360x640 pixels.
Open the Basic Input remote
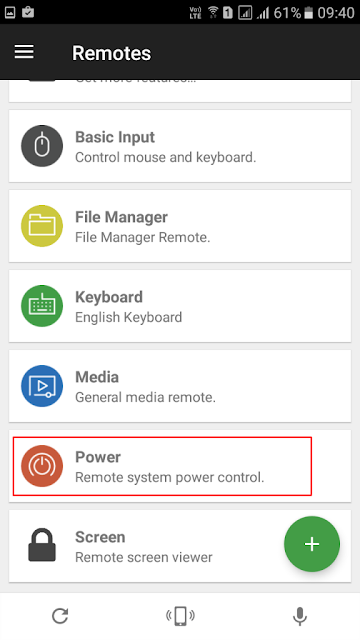[x=180, y=146]
